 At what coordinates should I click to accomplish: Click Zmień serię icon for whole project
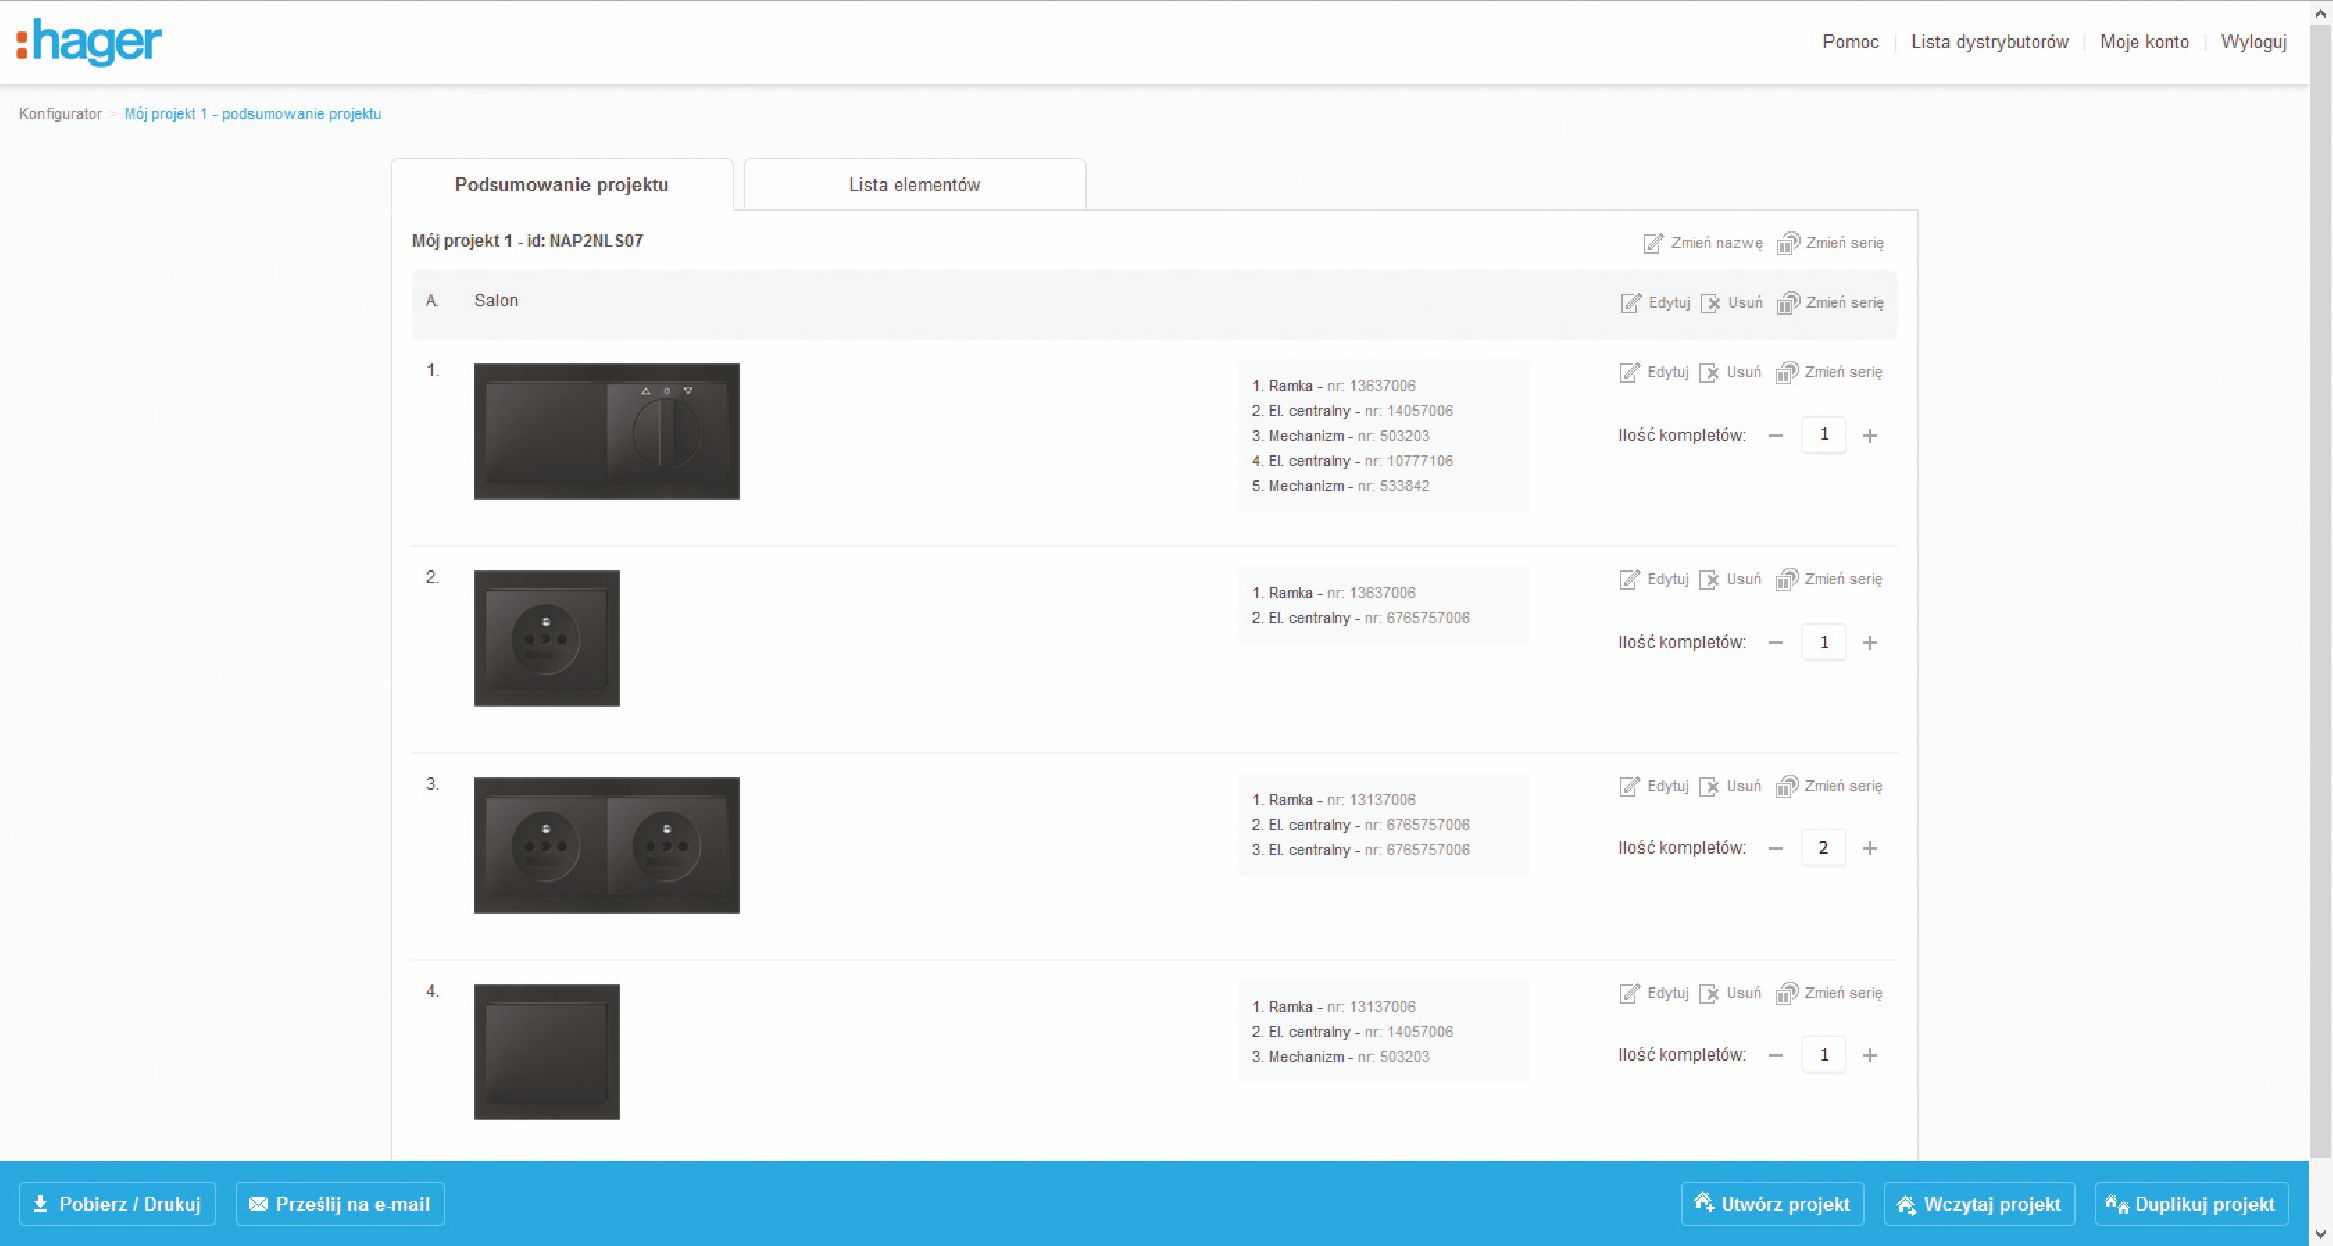tap(1788, 243)
